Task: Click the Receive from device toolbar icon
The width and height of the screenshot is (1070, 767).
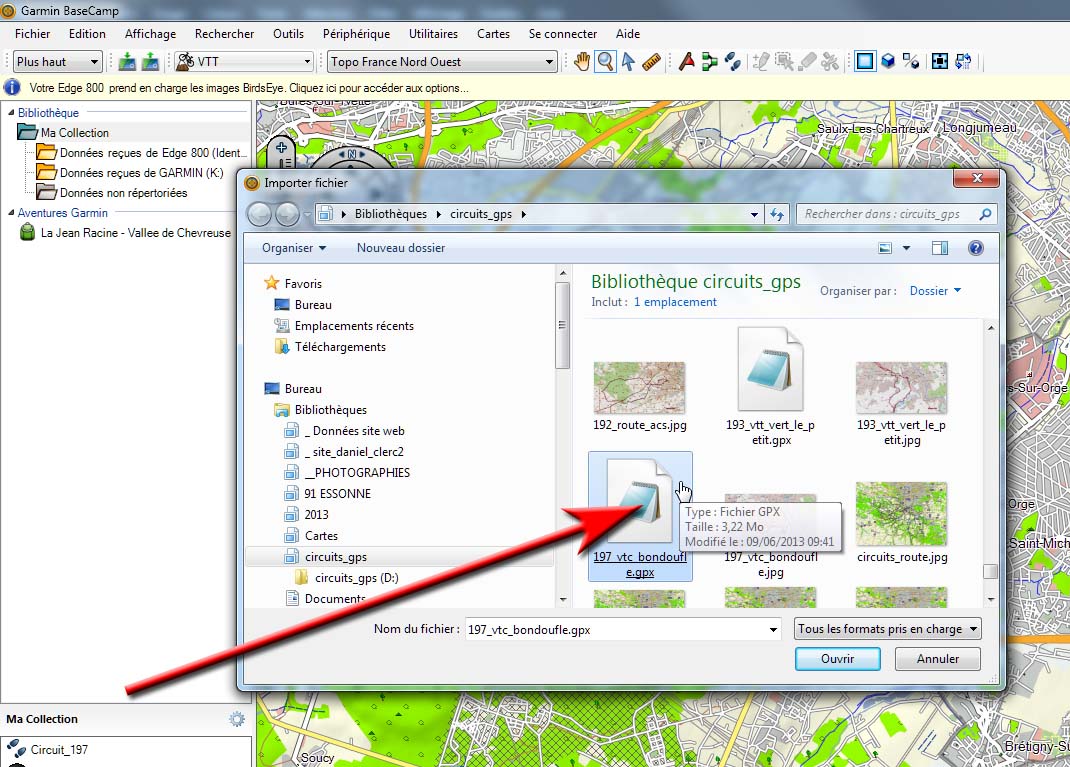Action: pyautogui.click(x=150, y=61)
